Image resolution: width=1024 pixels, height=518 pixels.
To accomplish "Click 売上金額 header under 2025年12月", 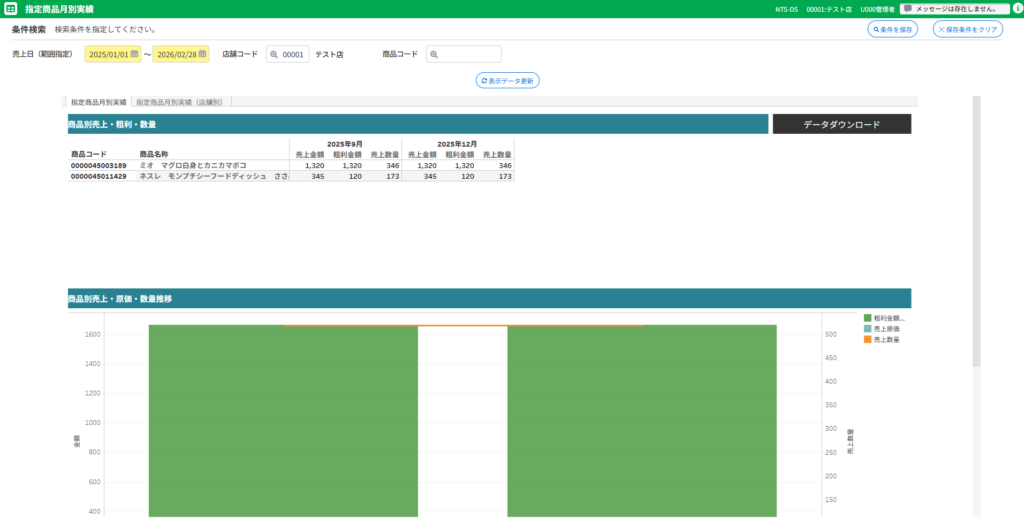I will [423, 155].
